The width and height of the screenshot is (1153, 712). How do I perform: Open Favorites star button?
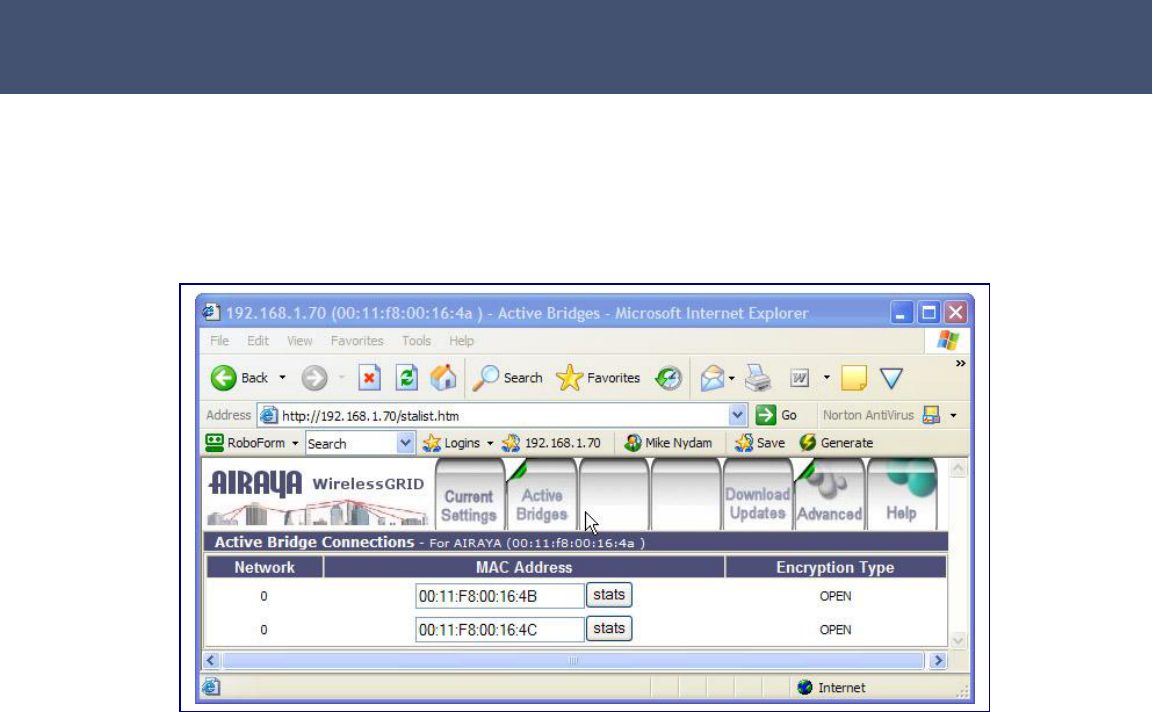point(598,378)
